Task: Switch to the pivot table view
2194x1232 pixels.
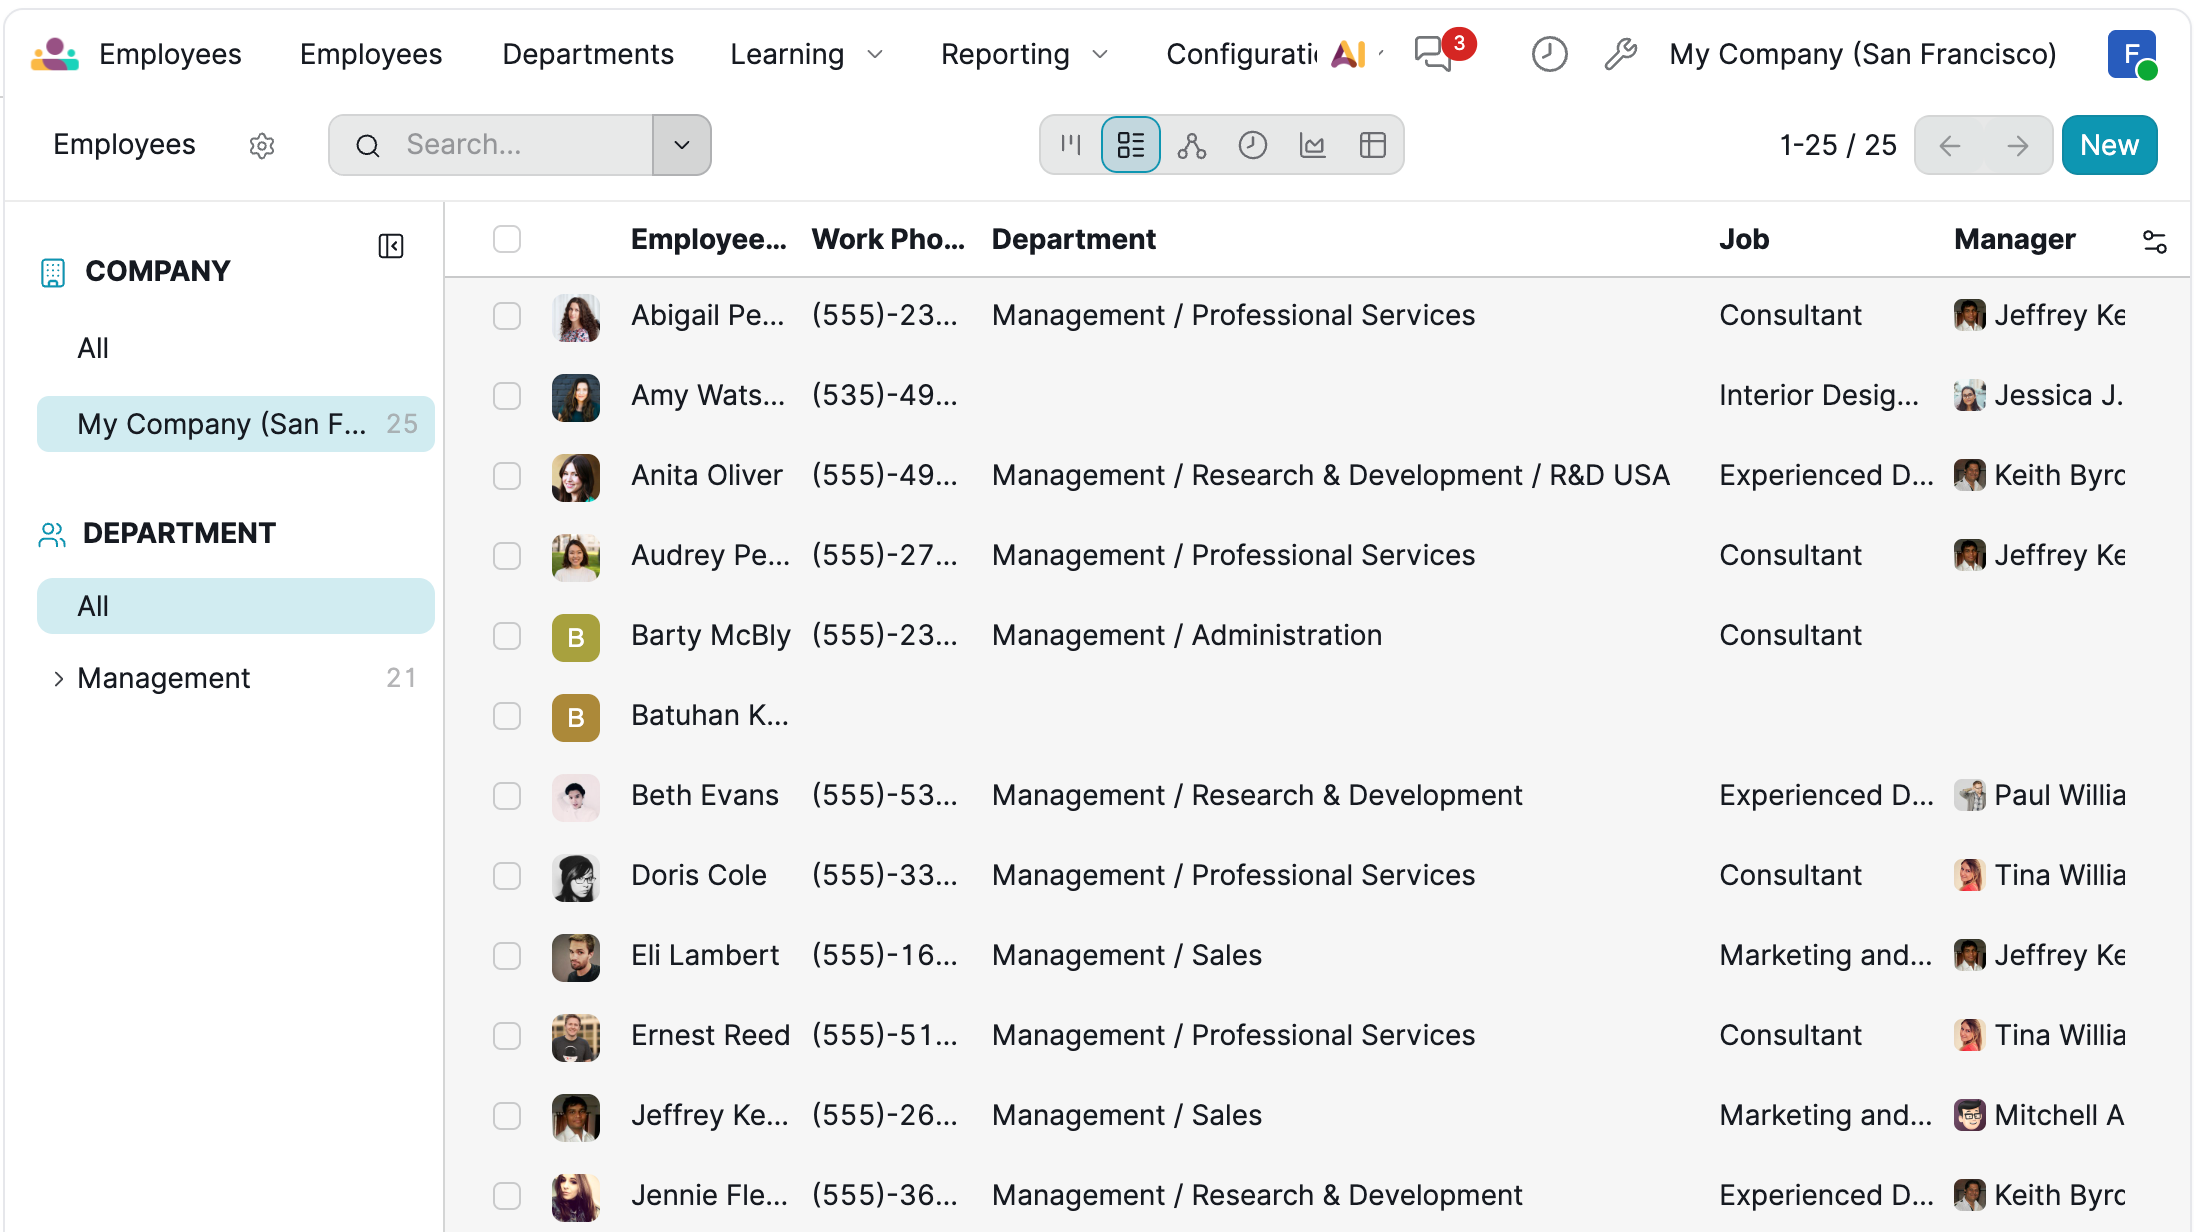Action: pos(1372,145)
